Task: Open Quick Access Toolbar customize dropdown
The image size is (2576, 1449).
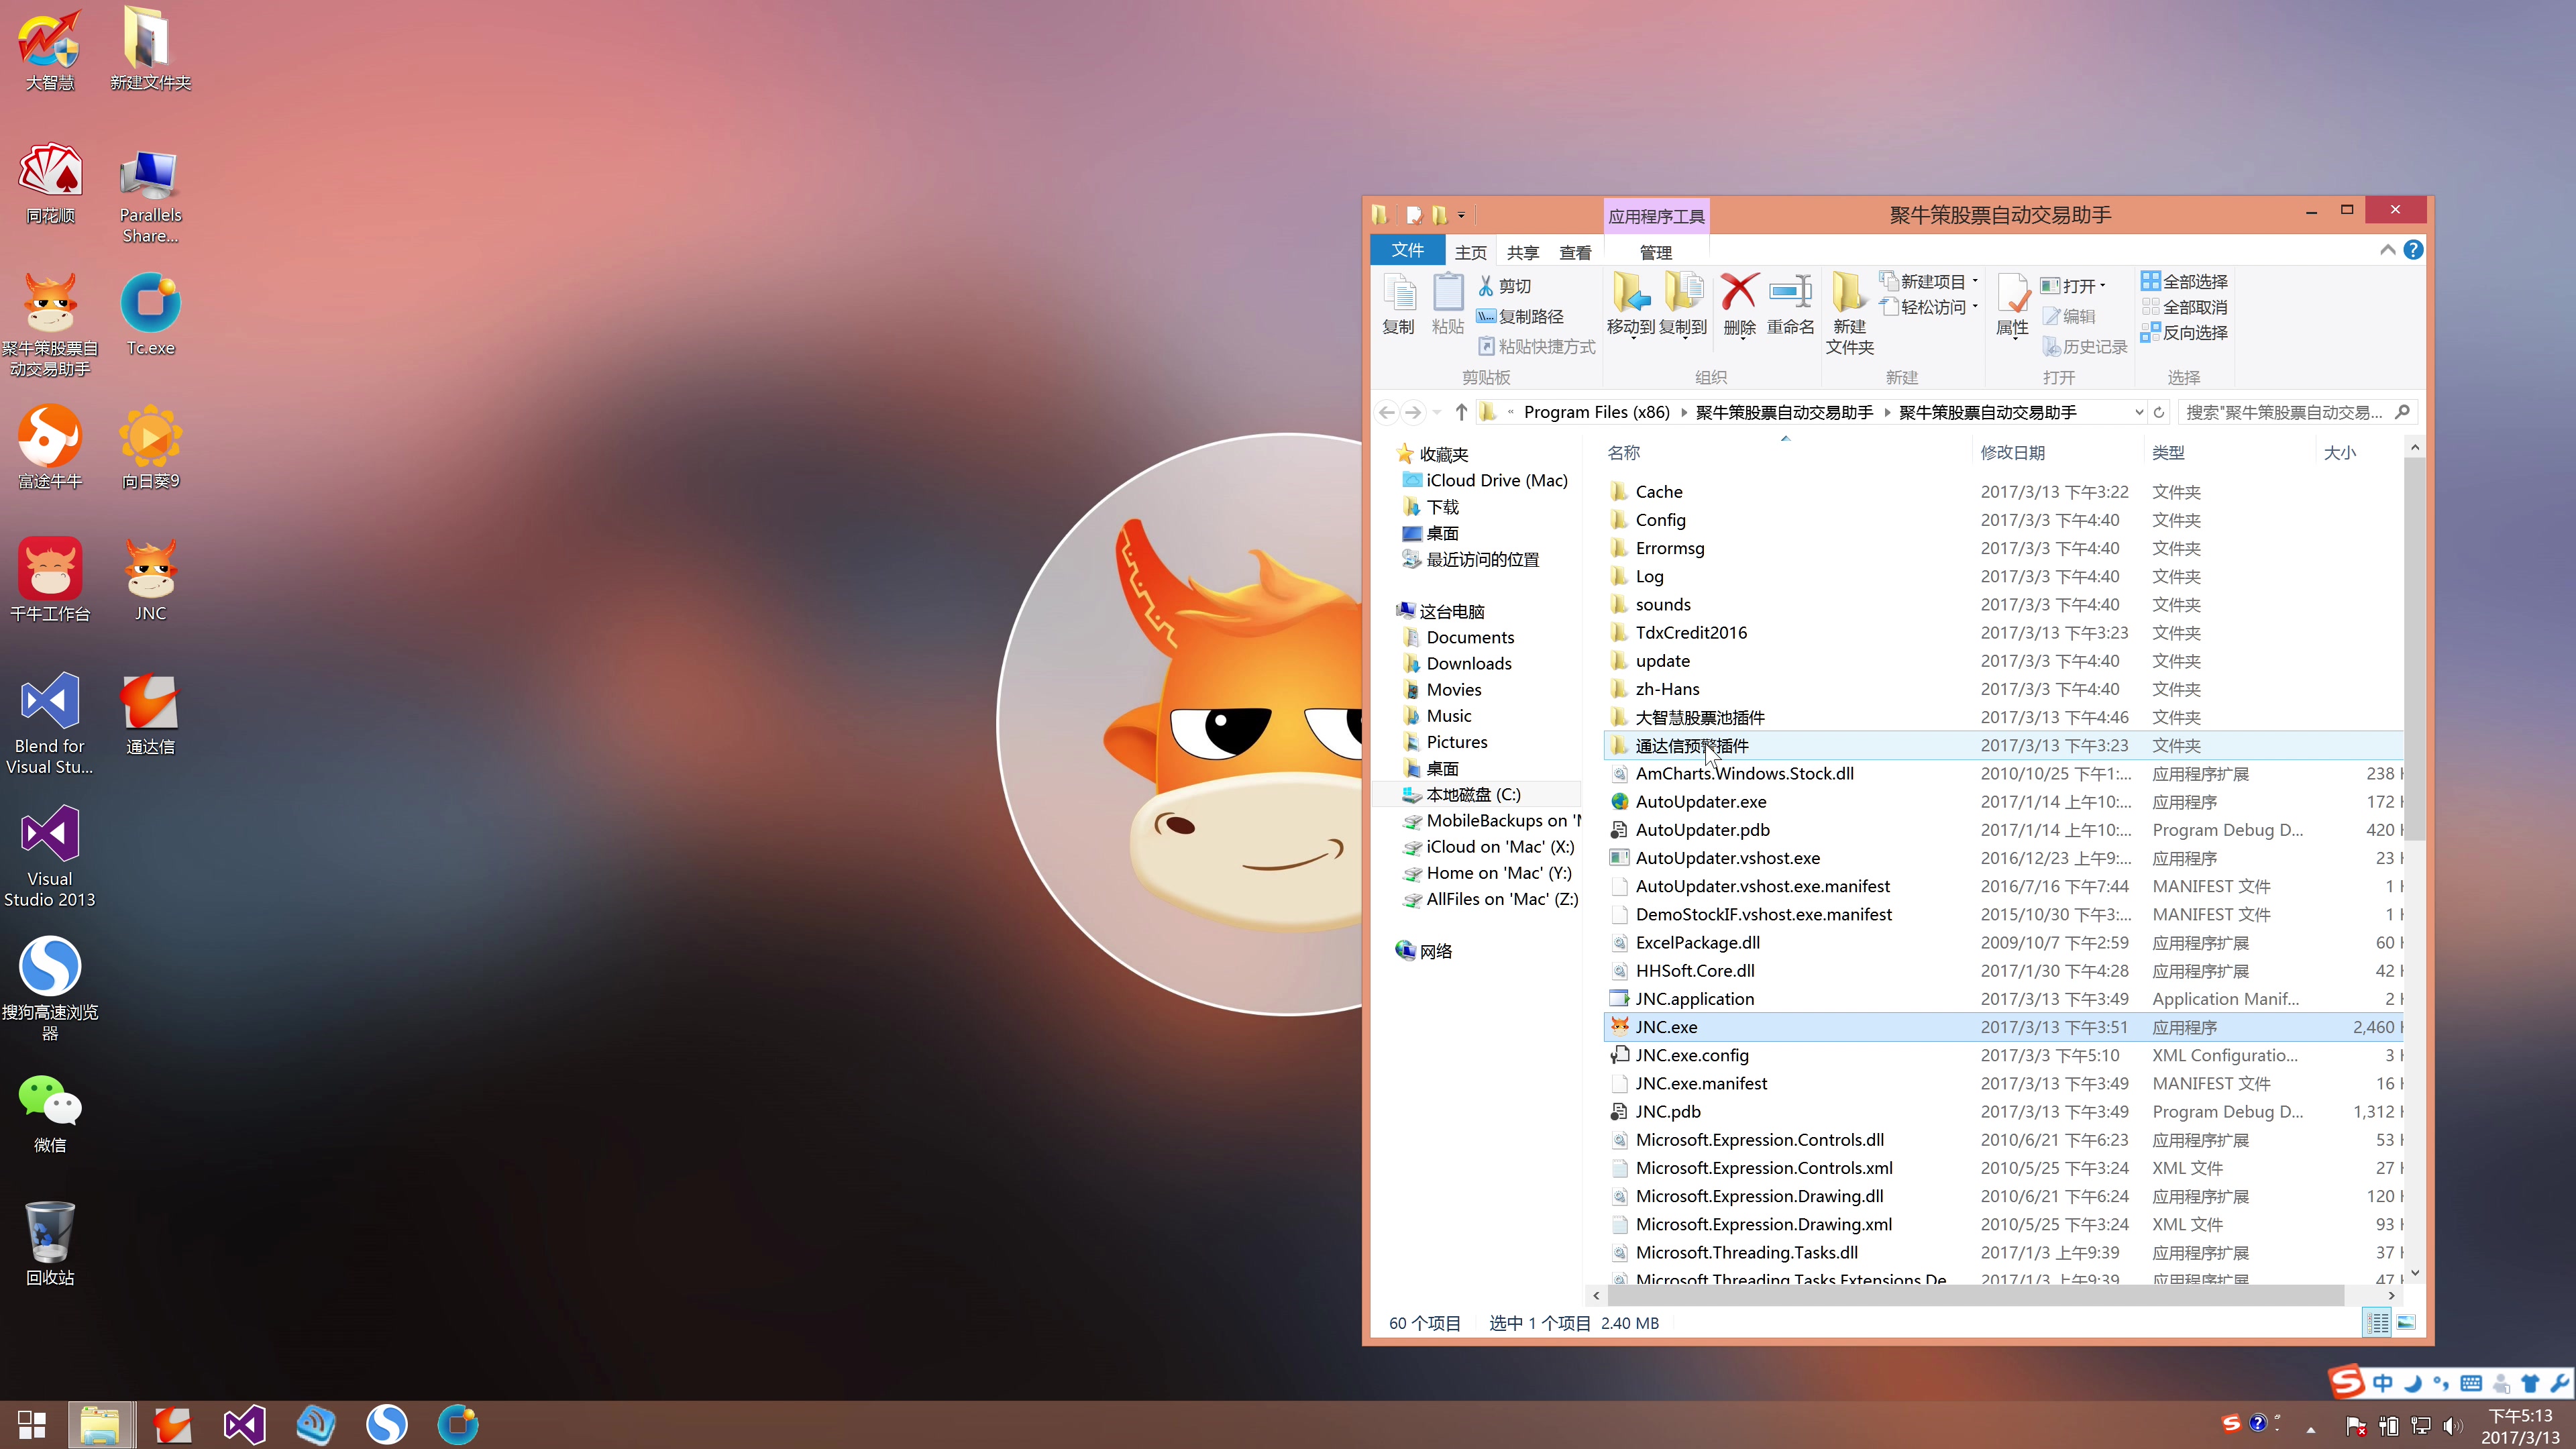Action: click(1462, 215)
